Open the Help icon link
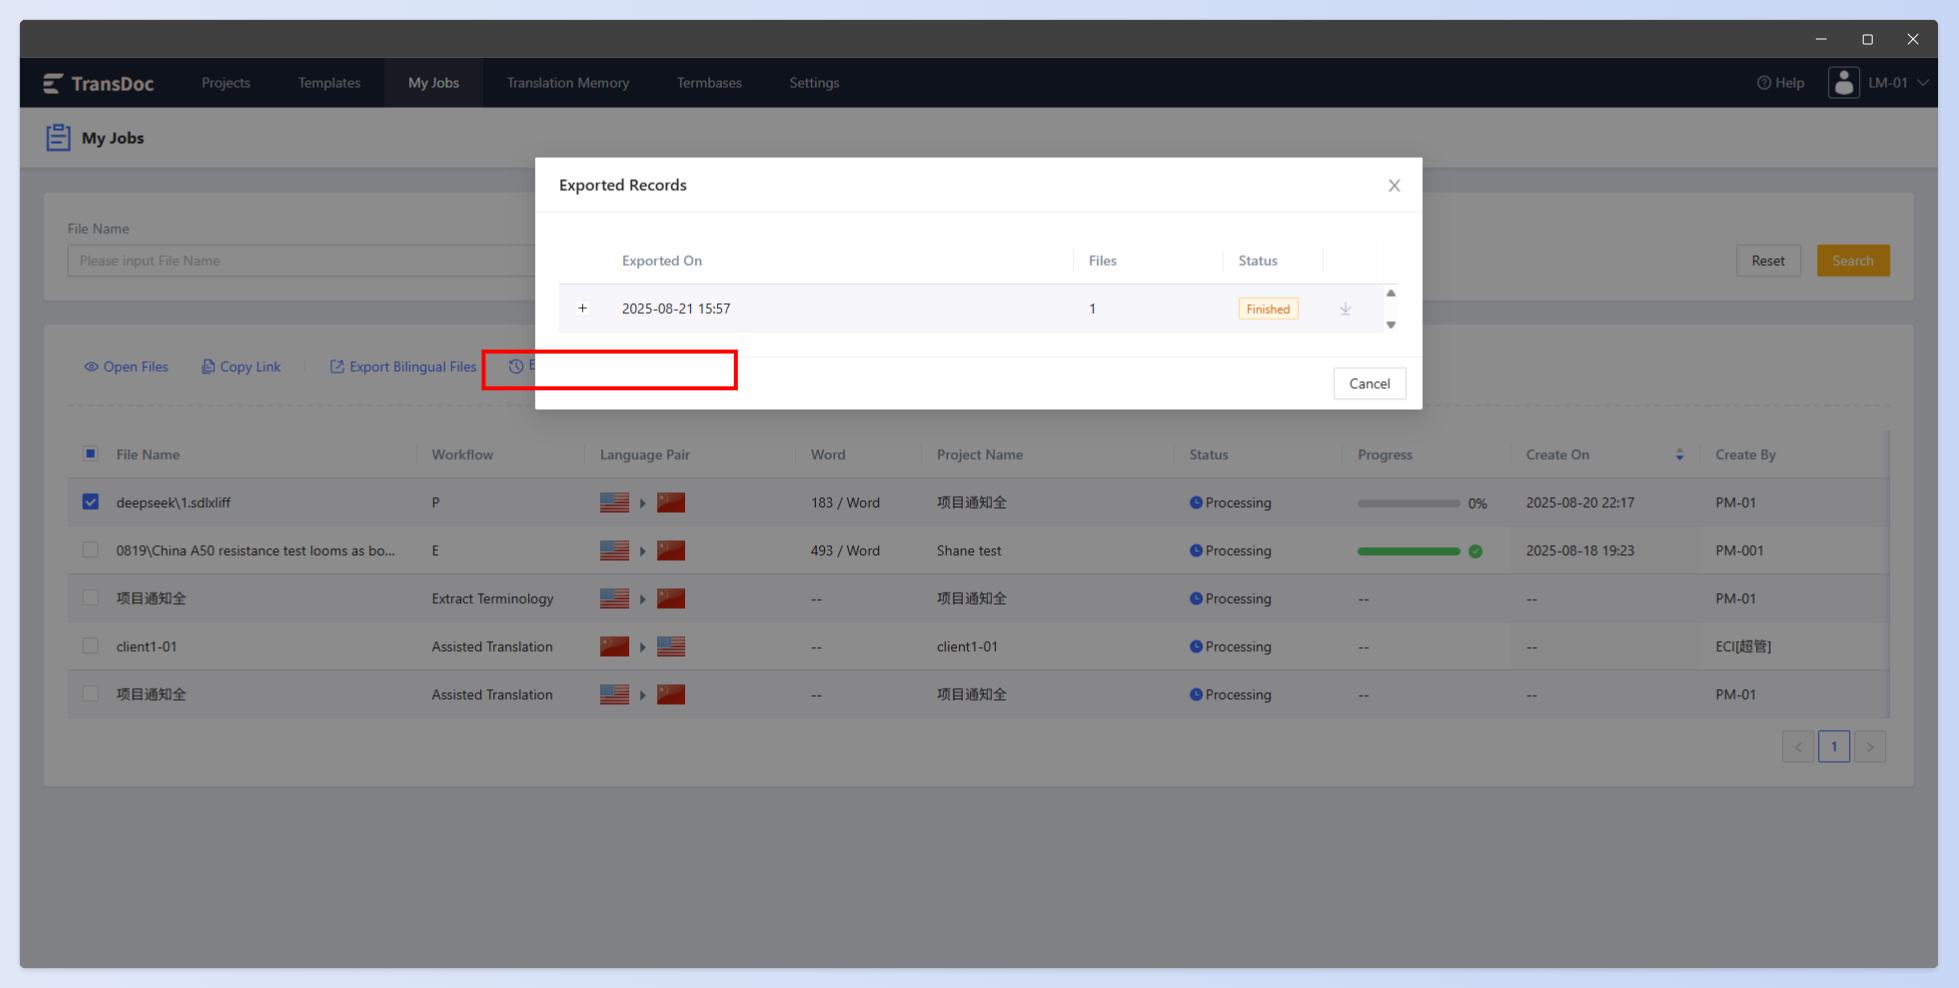 (x=1781, y=83)
